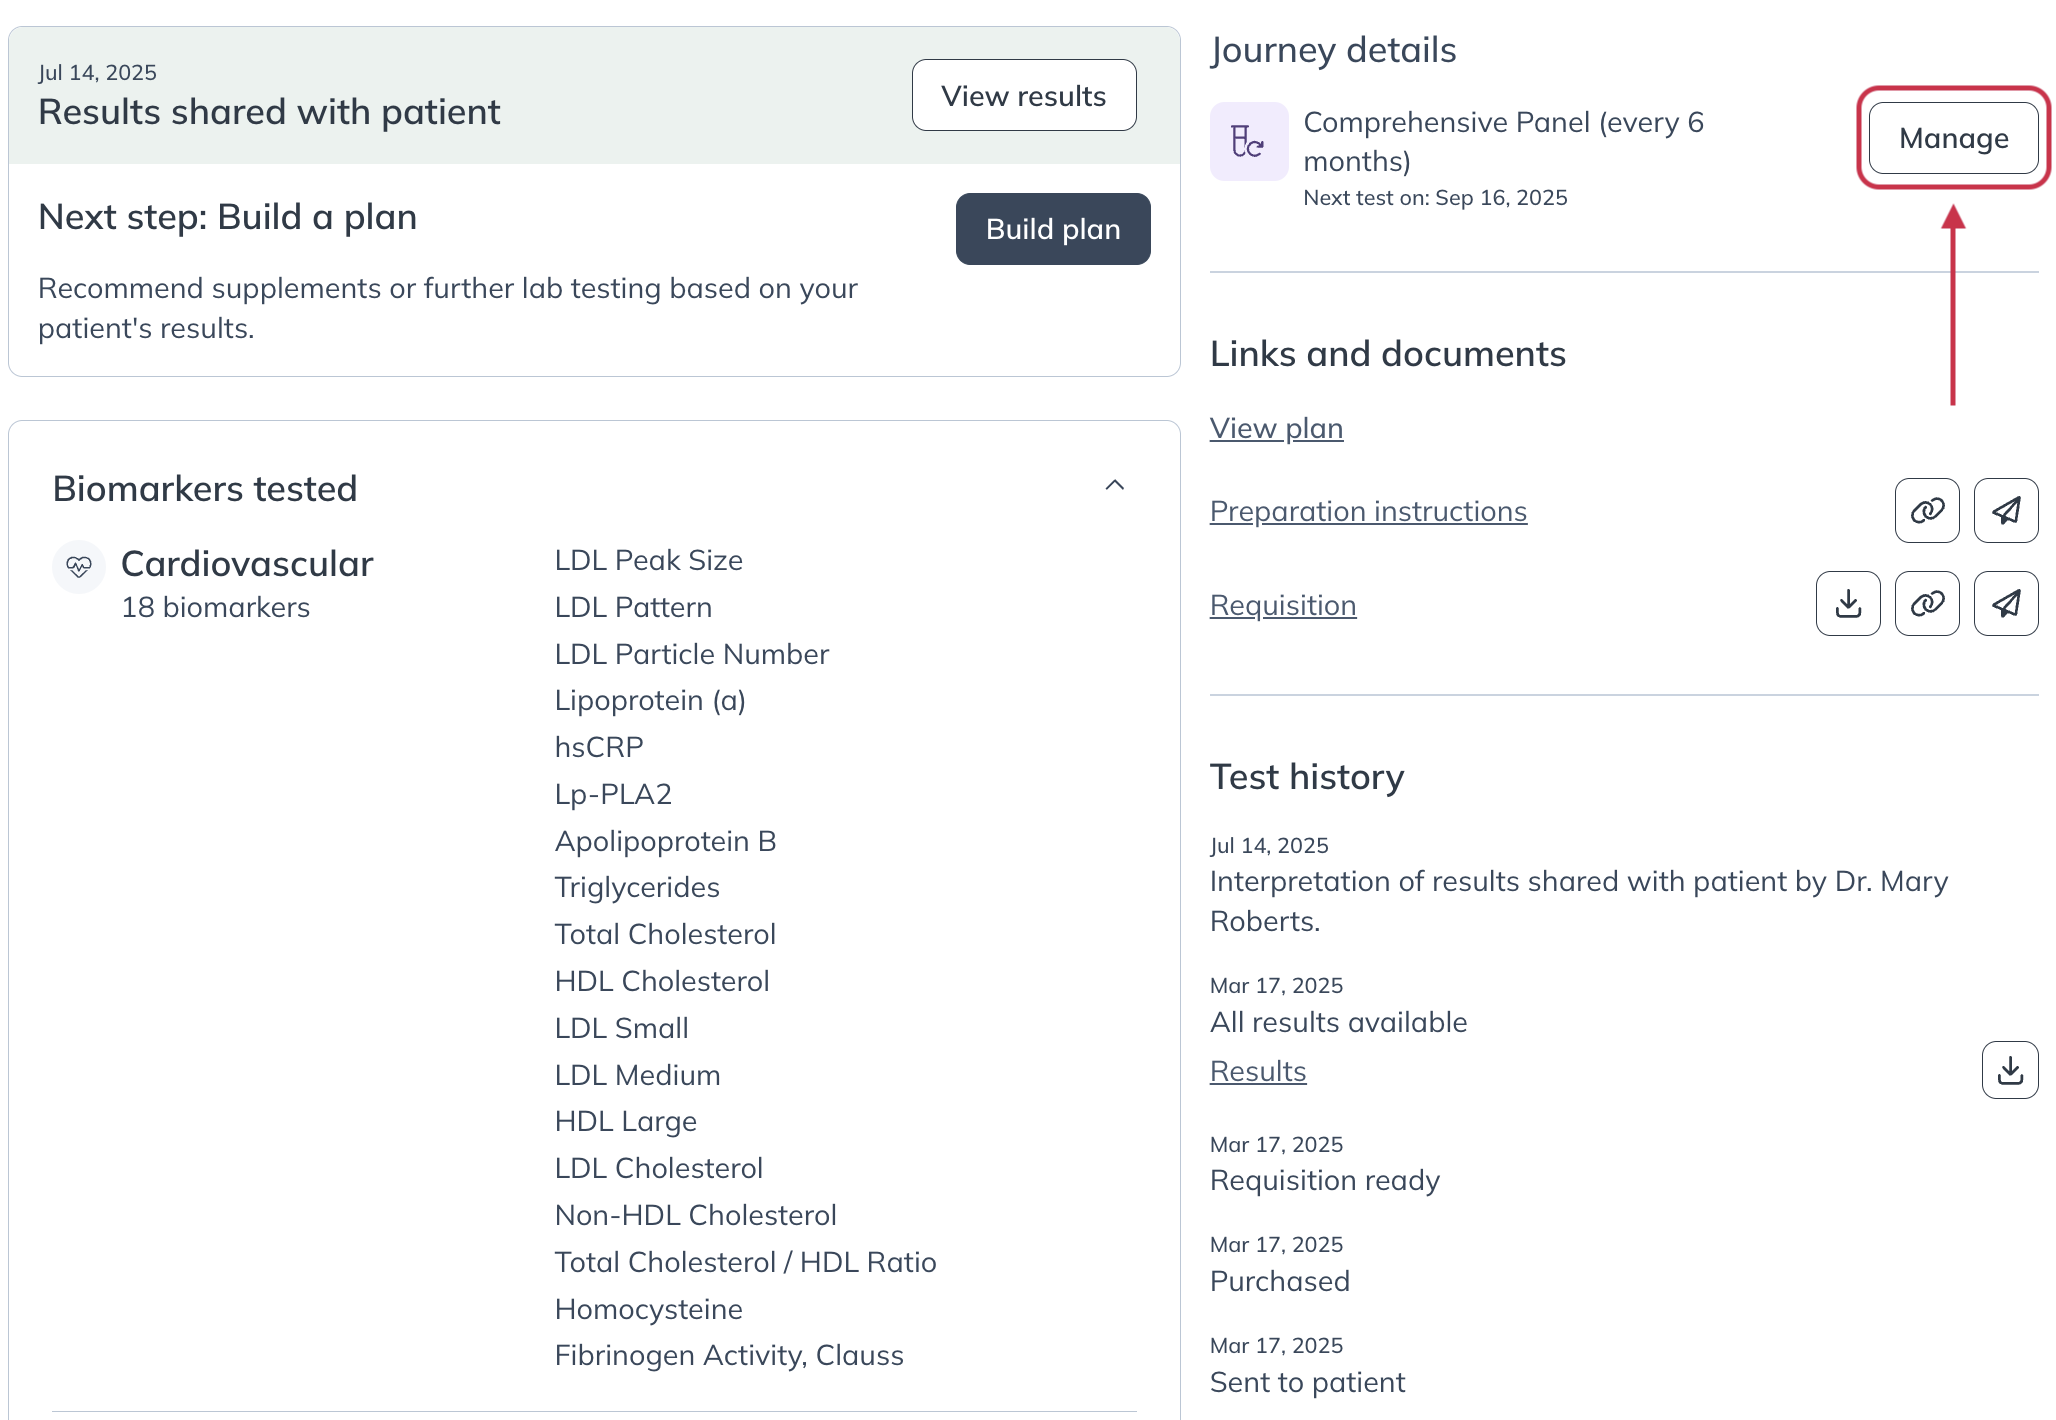Click the Homocysteine biomarker entry
Image resolution: width=2056 pixels, height=1420 pixels.
click(x=648, y=1309)
